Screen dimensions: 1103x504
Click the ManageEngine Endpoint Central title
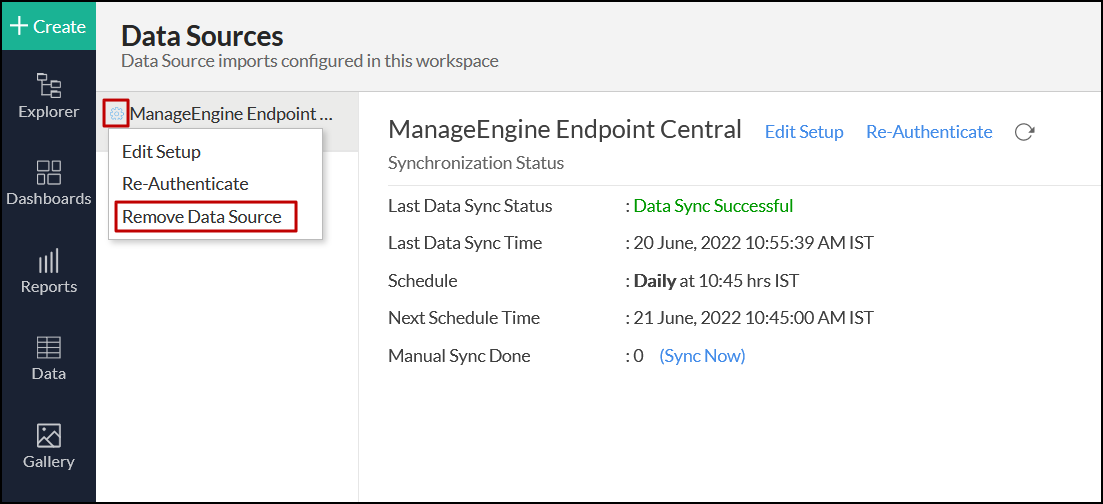pos(565,130)
